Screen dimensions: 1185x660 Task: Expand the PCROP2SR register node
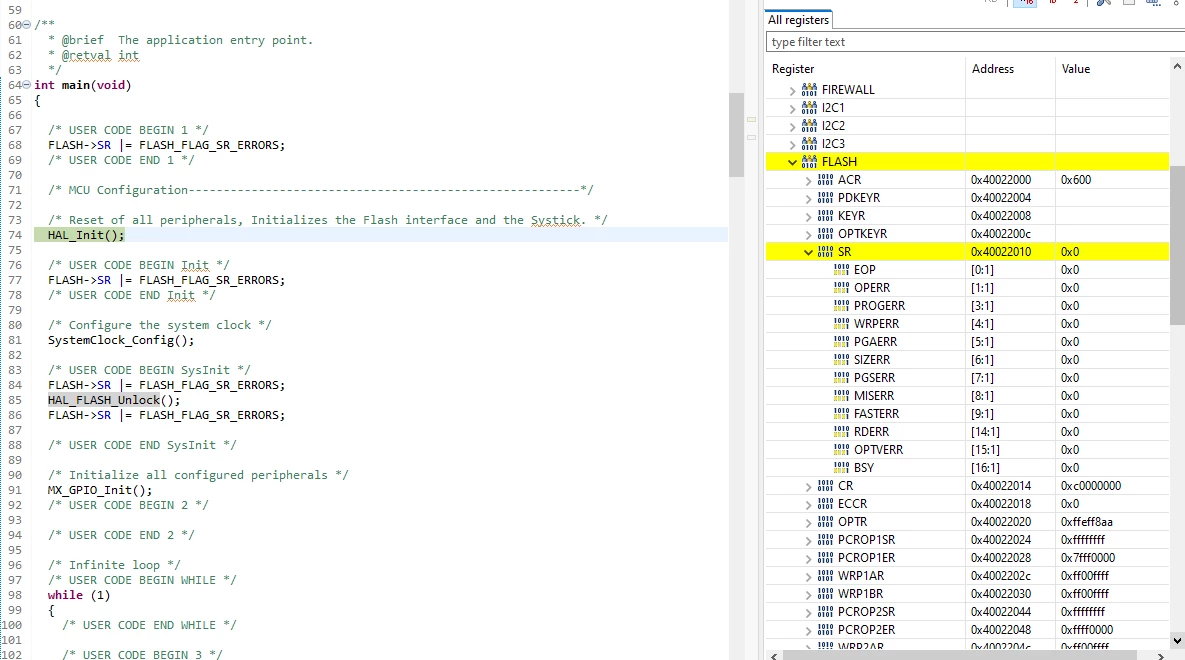[808, 612]
